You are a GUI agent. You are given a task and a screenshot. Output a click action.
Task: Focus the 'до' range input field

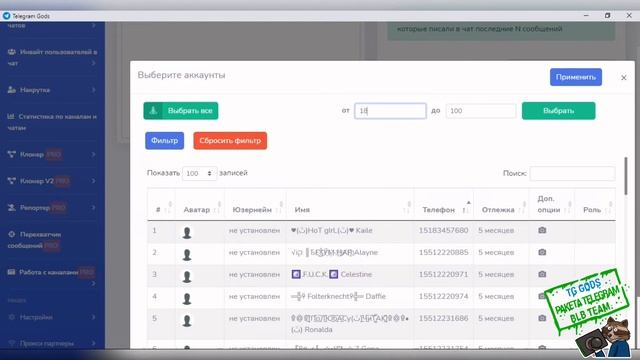point(481,111)
